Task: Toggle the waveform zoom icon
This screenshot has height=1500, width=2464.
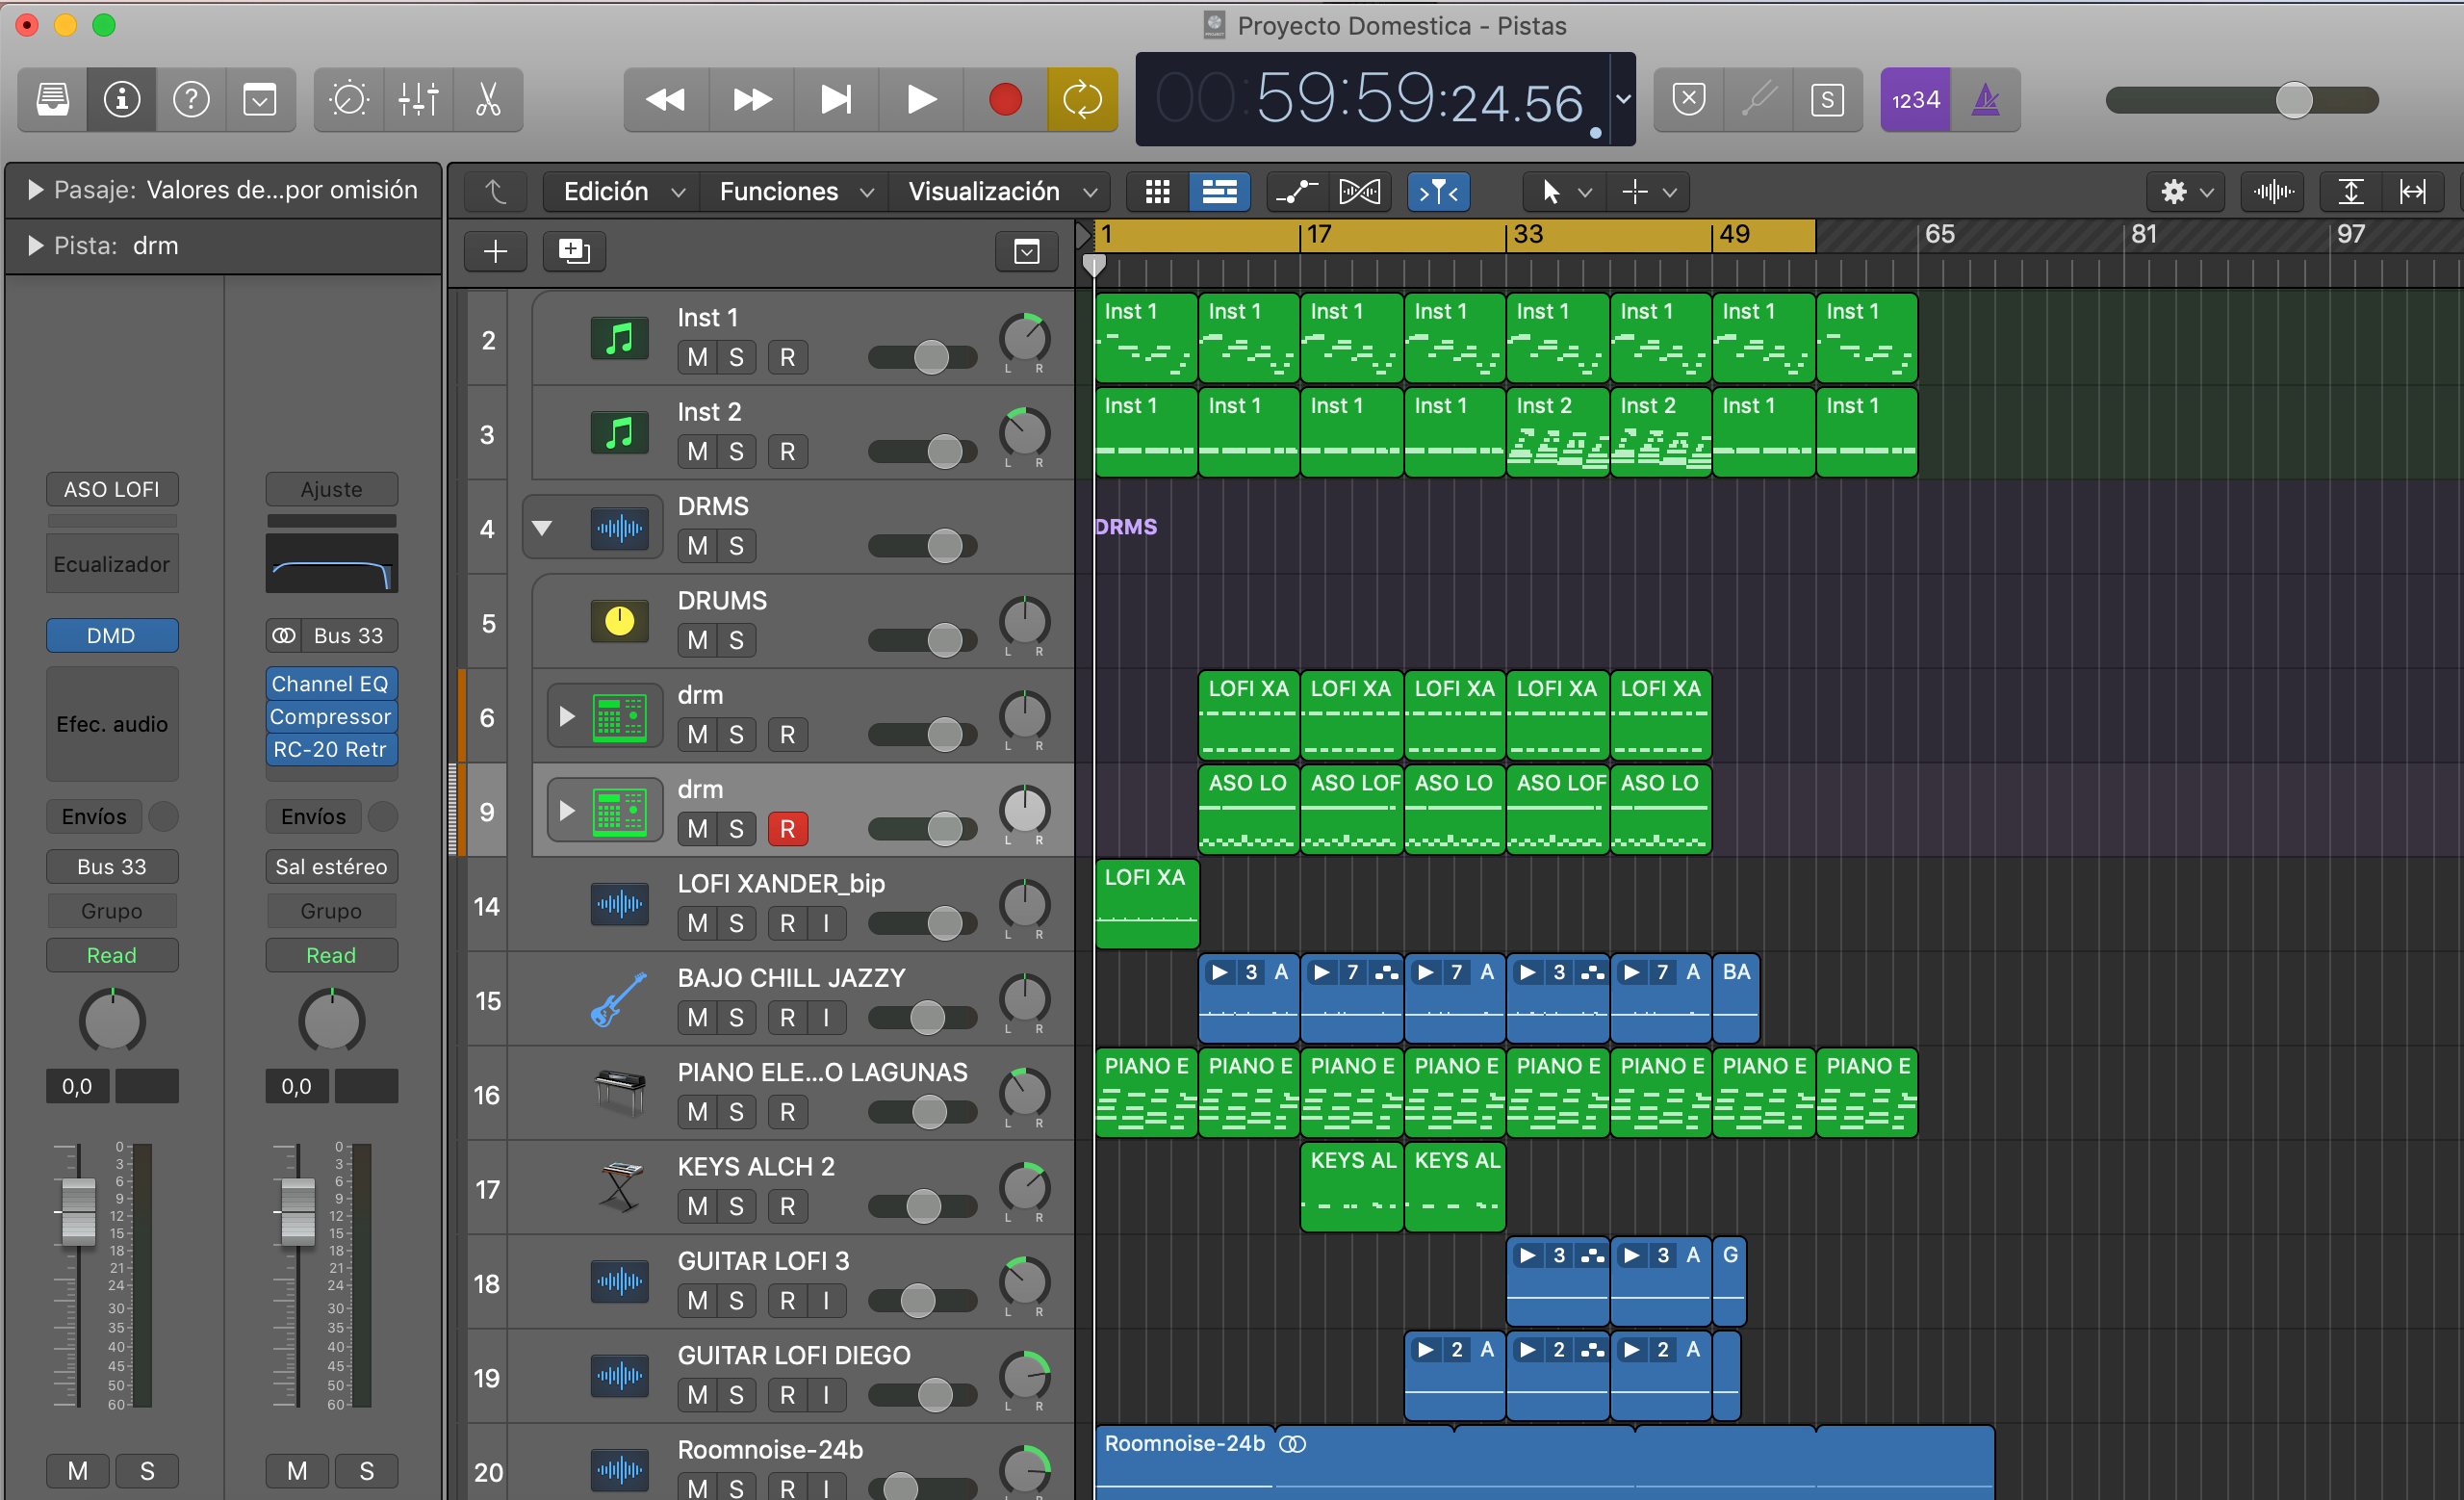Action: [x=2273, y=191]
